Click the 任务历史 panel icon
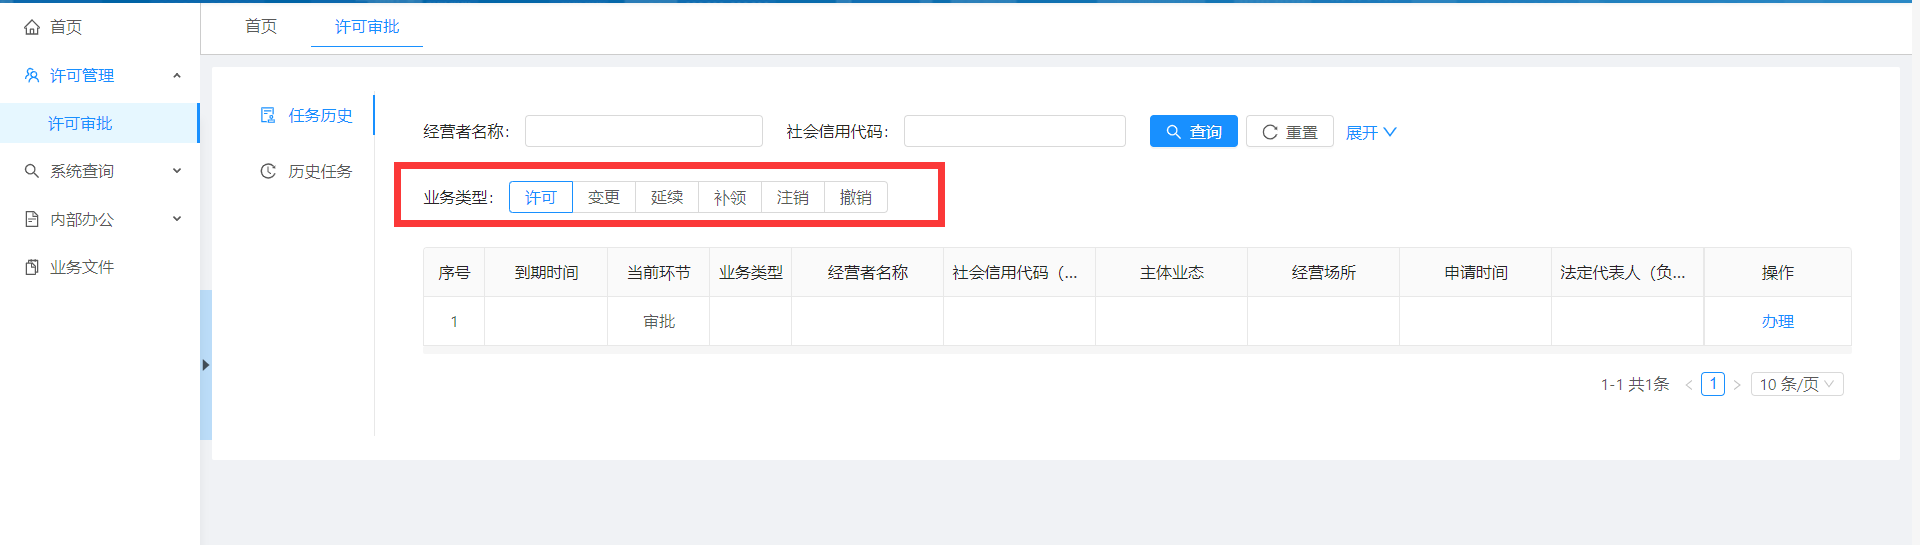 tap(268, 115)
